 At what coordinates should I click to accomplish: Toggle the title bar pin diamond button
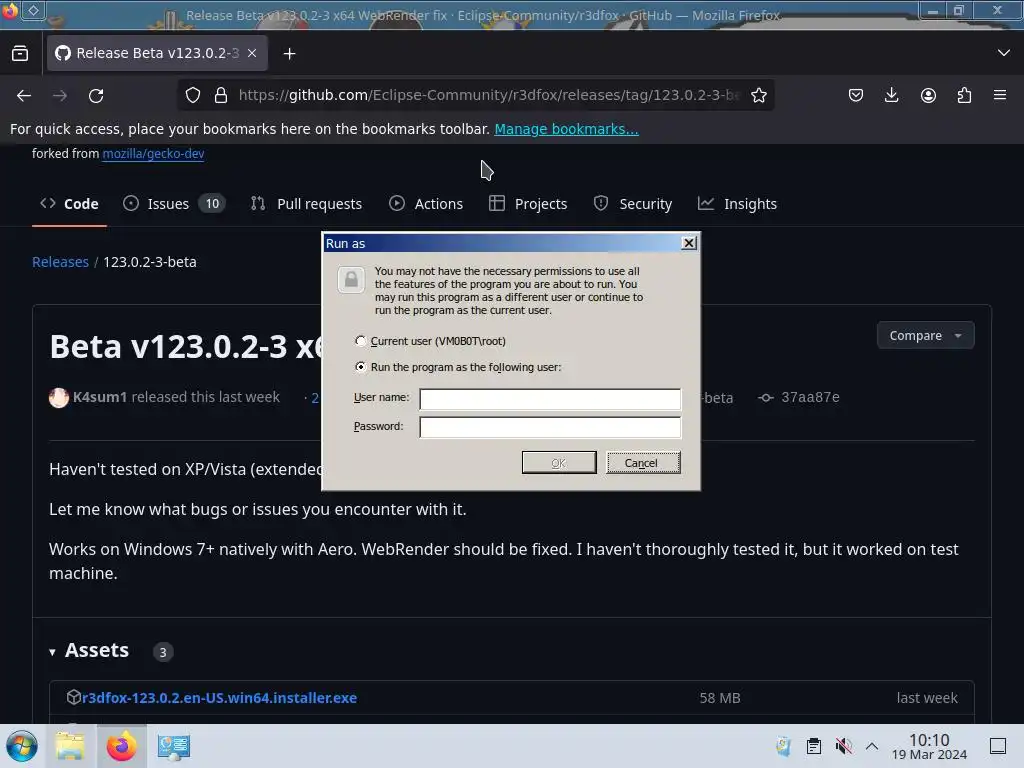pyautogui.click(x=33, y=10)
